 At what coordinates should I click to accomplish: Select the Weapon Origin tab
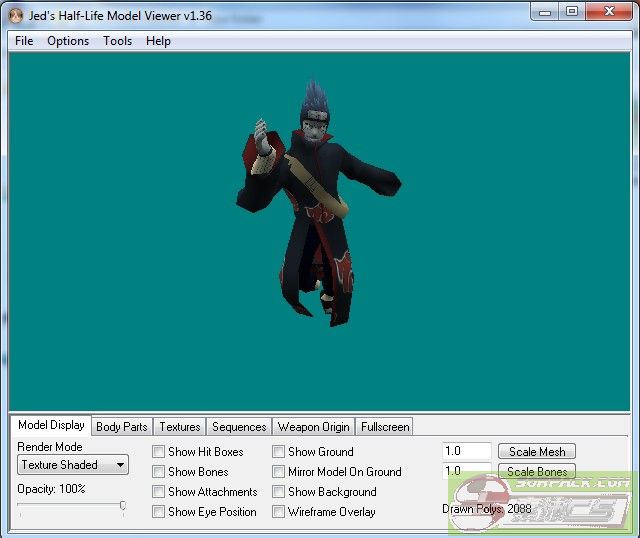pos(313,427)
